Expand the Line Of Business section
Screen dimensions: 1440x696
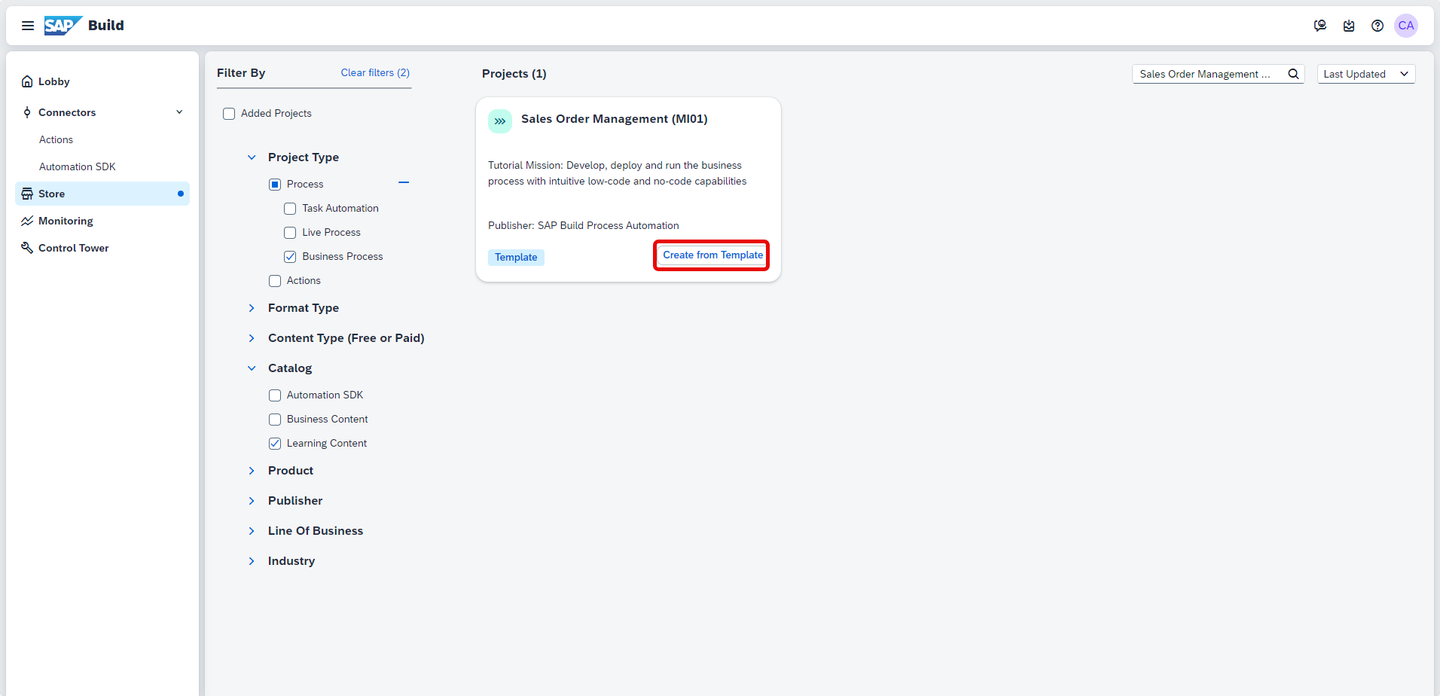[x=252, y=531]
